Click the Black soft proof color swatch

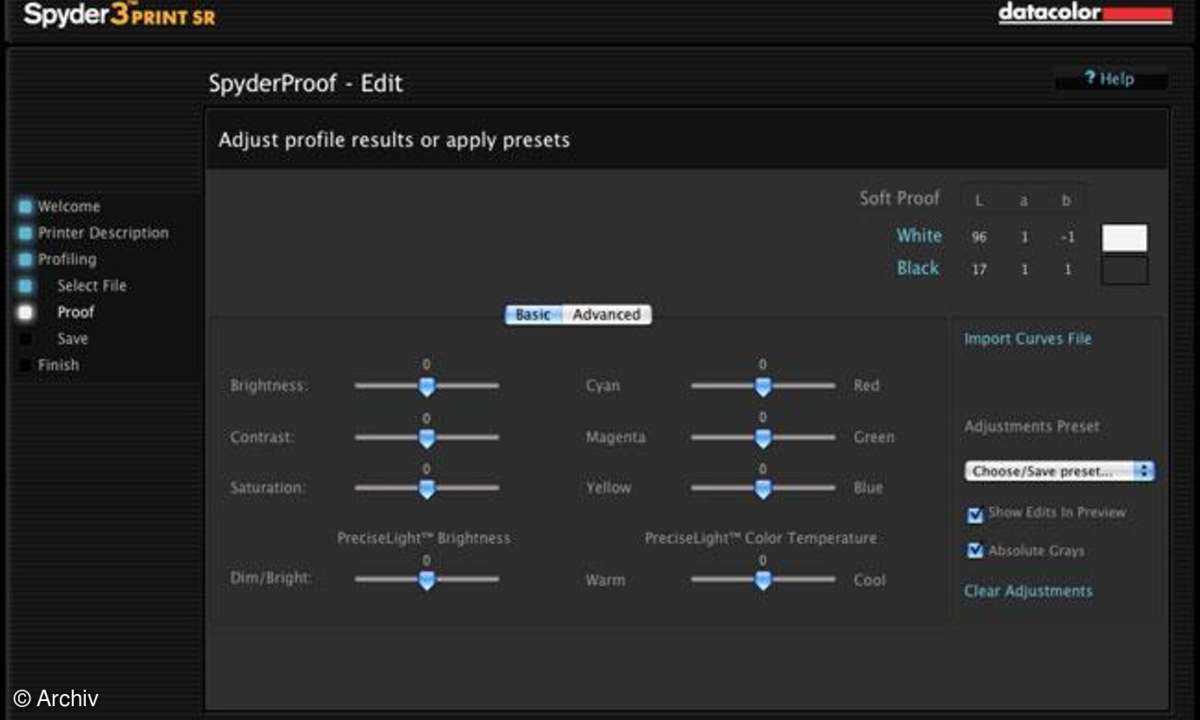1124,270
